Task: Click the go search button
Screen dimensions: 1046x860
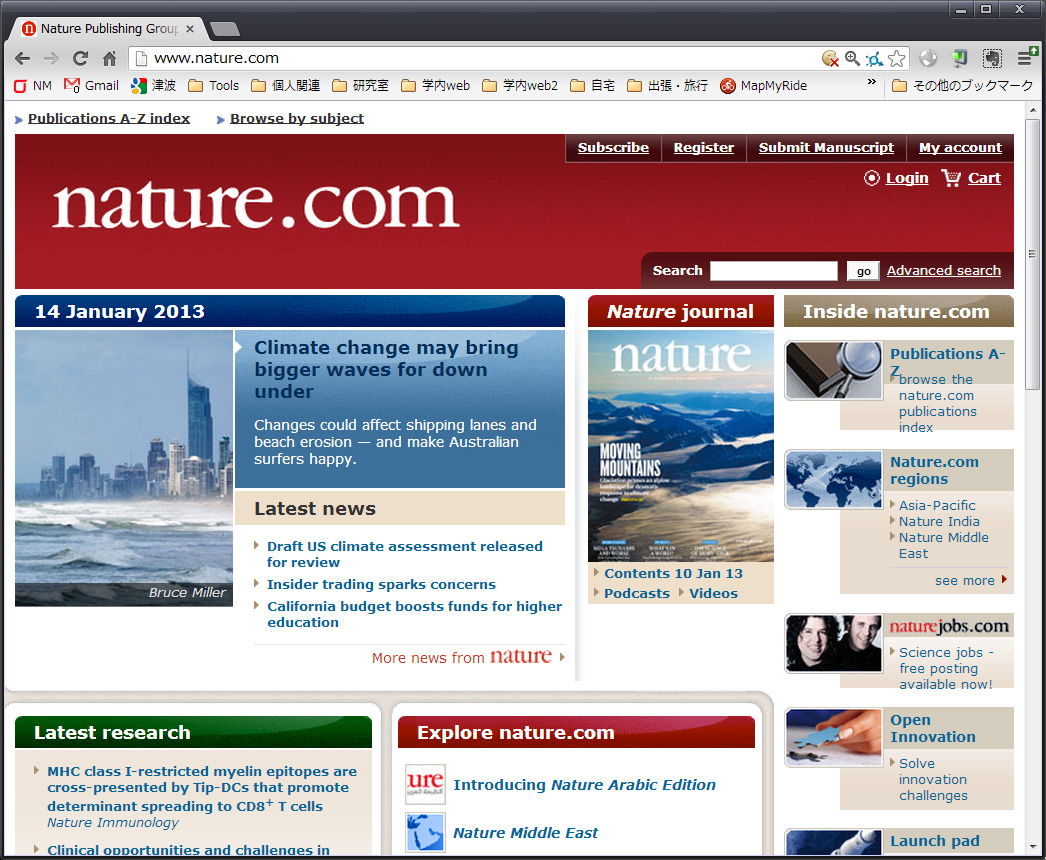Action: pos(863,271)
